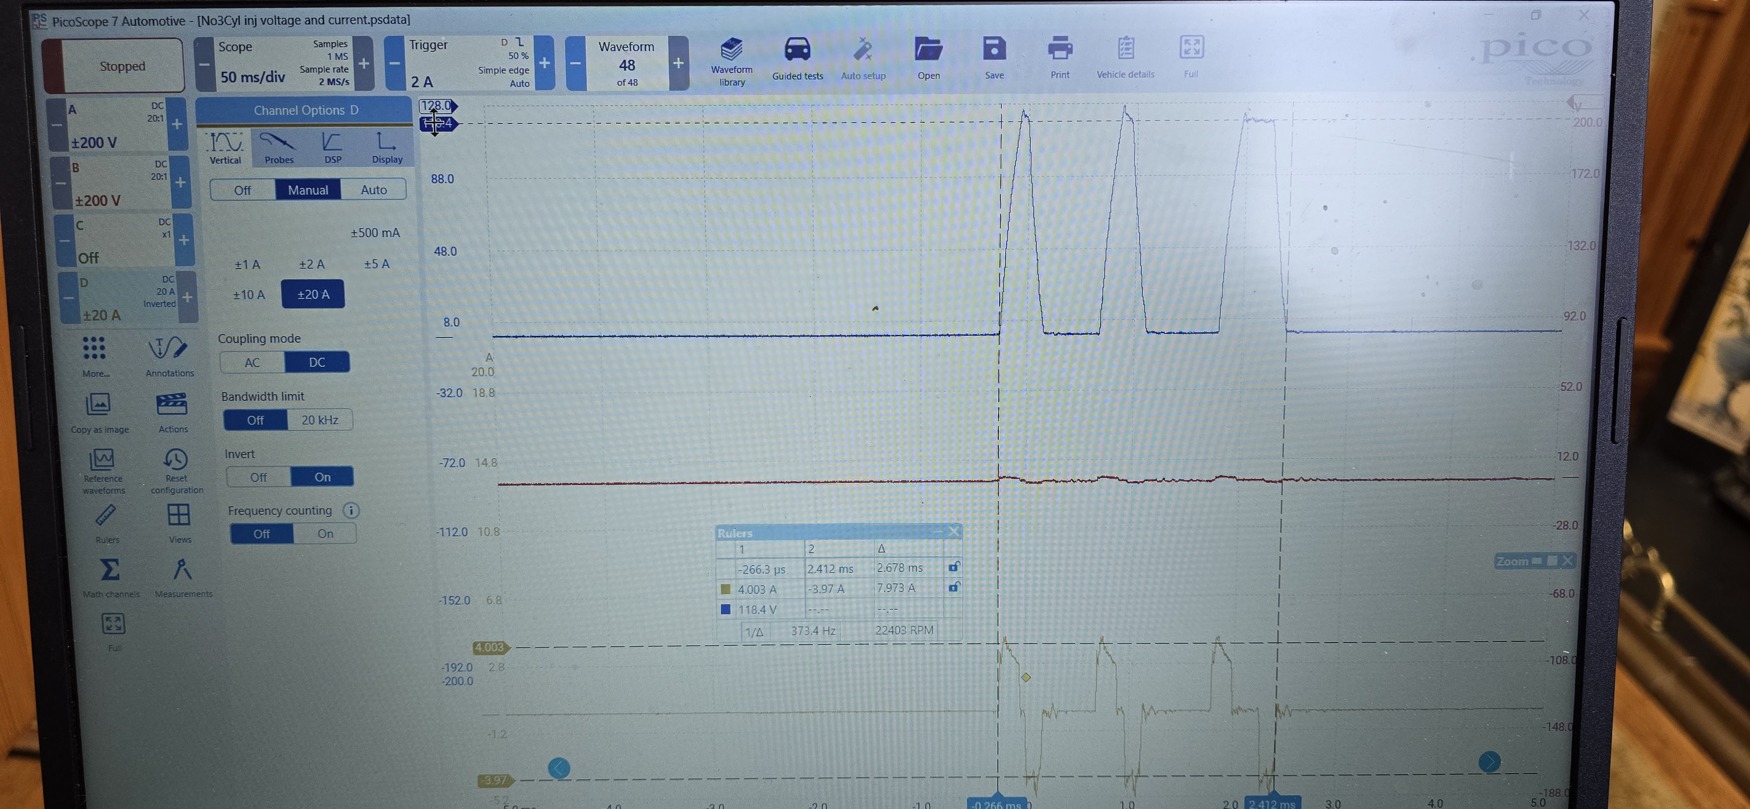Image resolution: width=1750 pixels, height=809 pixels.
Task: Open the Actions tool
Action: coord(172,412)
